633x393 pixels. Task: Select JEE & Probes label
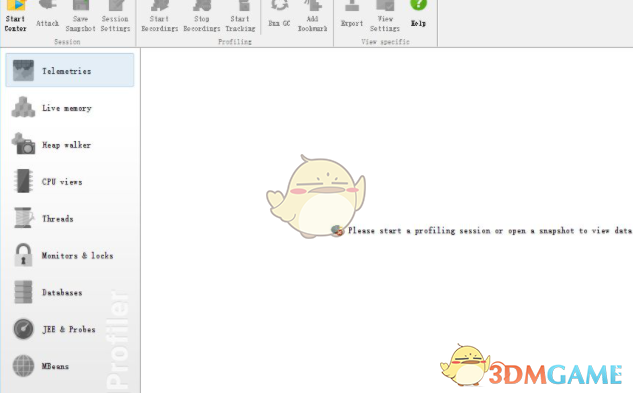pyautogui.click(x=69, y=329)
